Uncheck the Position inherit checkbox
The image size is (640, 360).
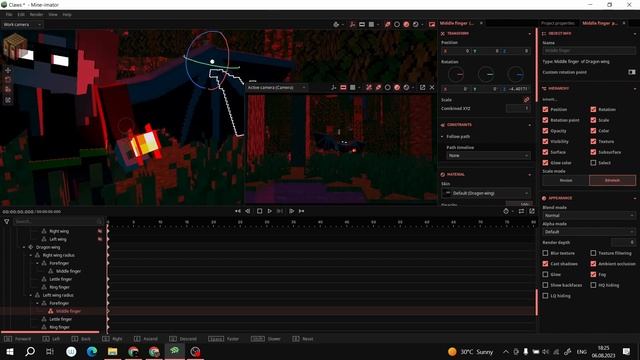coord(545,109)
